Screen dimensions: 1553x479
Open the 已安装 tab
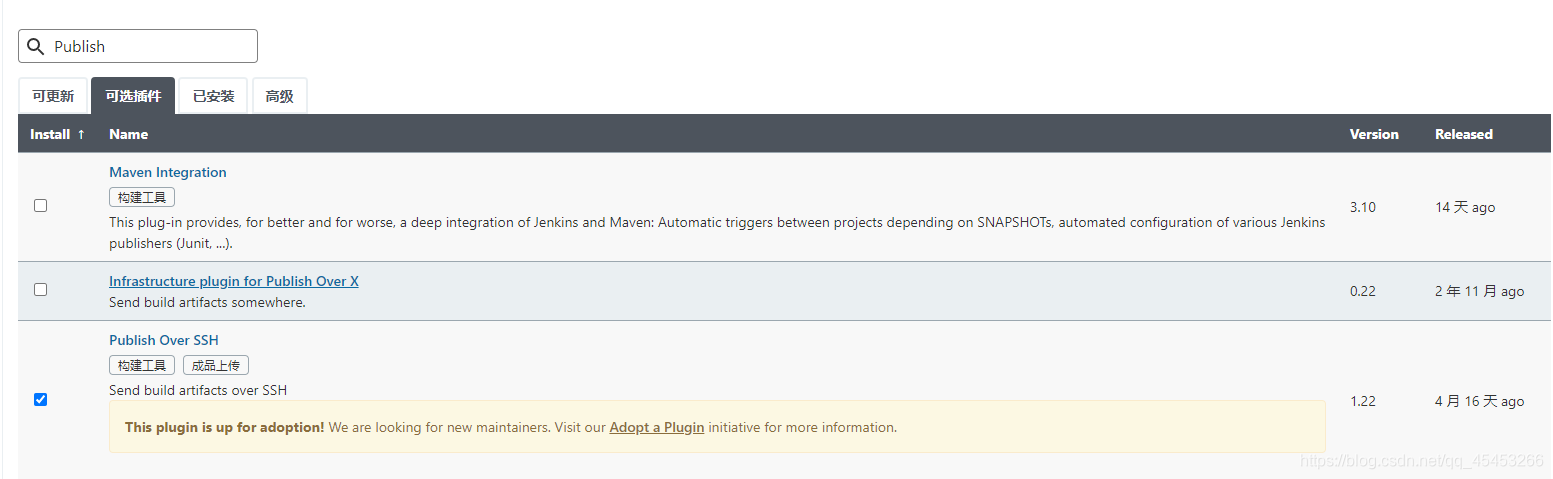[214, 96]
